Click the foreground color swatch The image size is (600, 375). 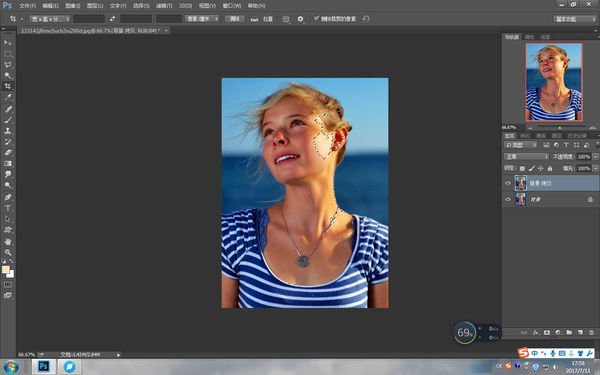click(5, 269)
